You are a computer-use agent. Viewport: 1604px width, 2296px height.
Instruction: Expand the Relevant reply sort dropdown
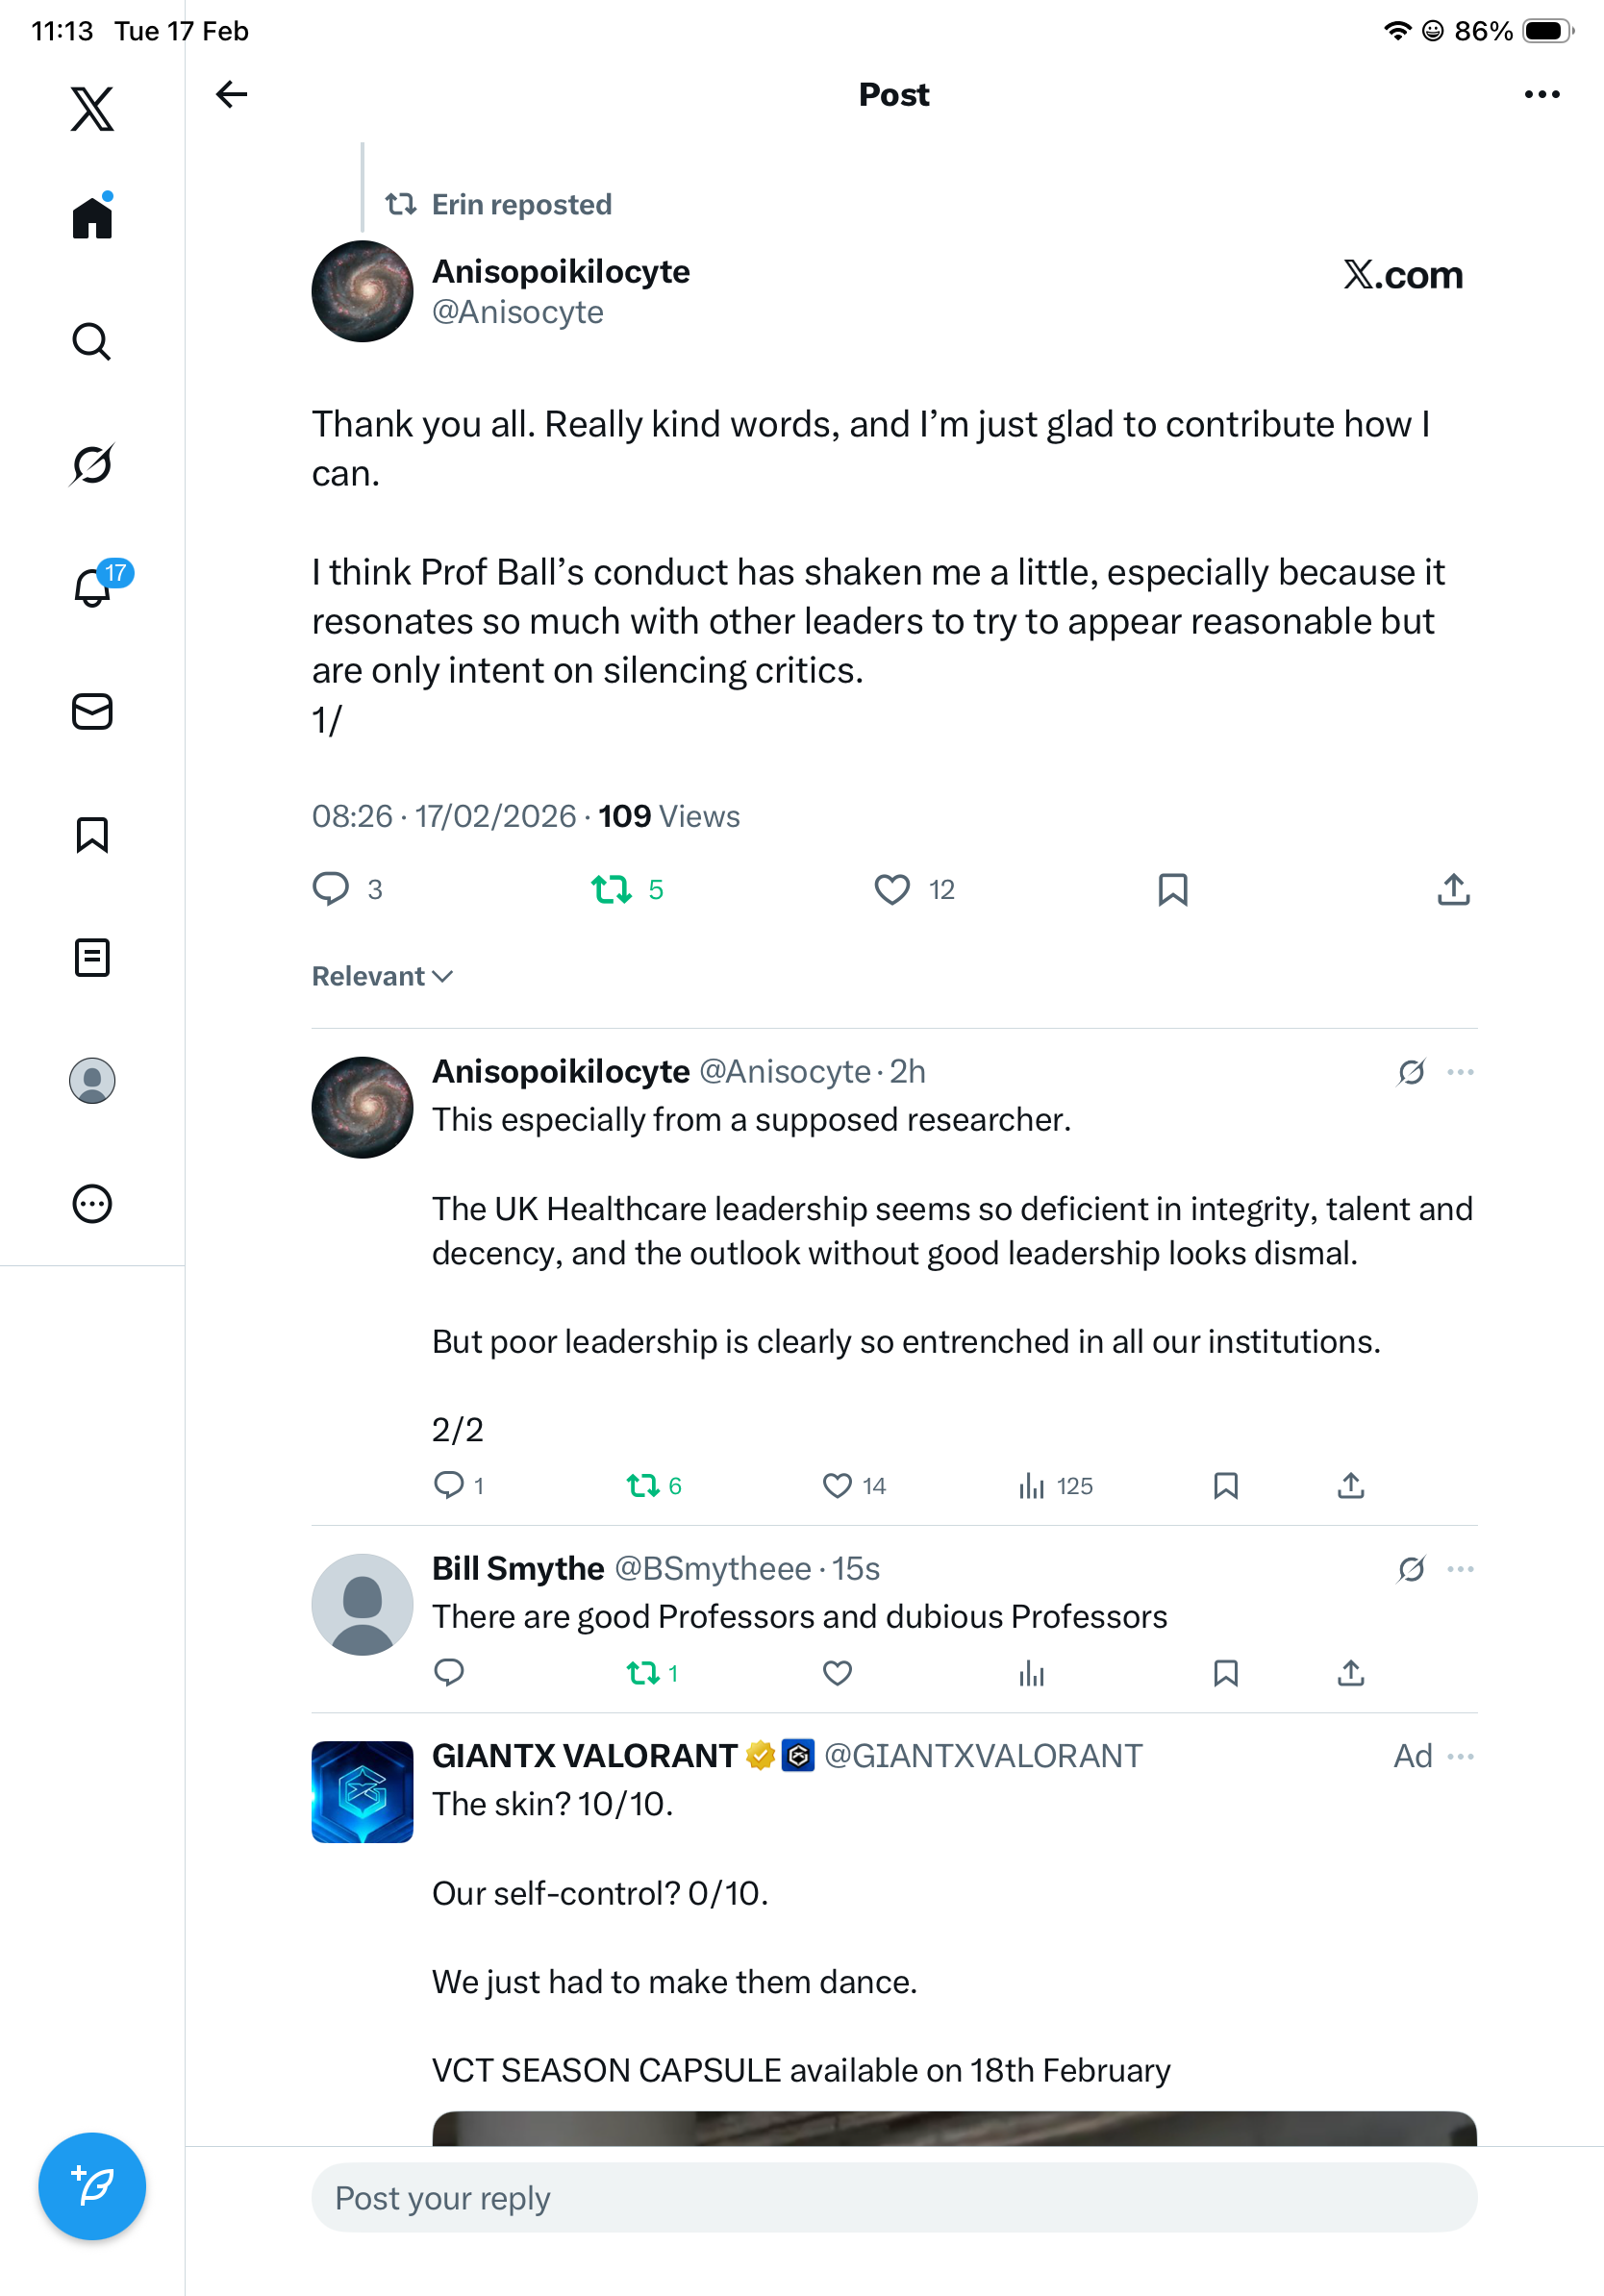click(382, 976)
